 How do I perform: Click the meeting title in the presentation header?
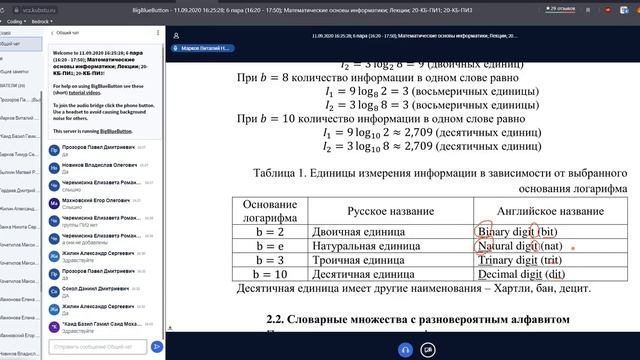point(414,36)
